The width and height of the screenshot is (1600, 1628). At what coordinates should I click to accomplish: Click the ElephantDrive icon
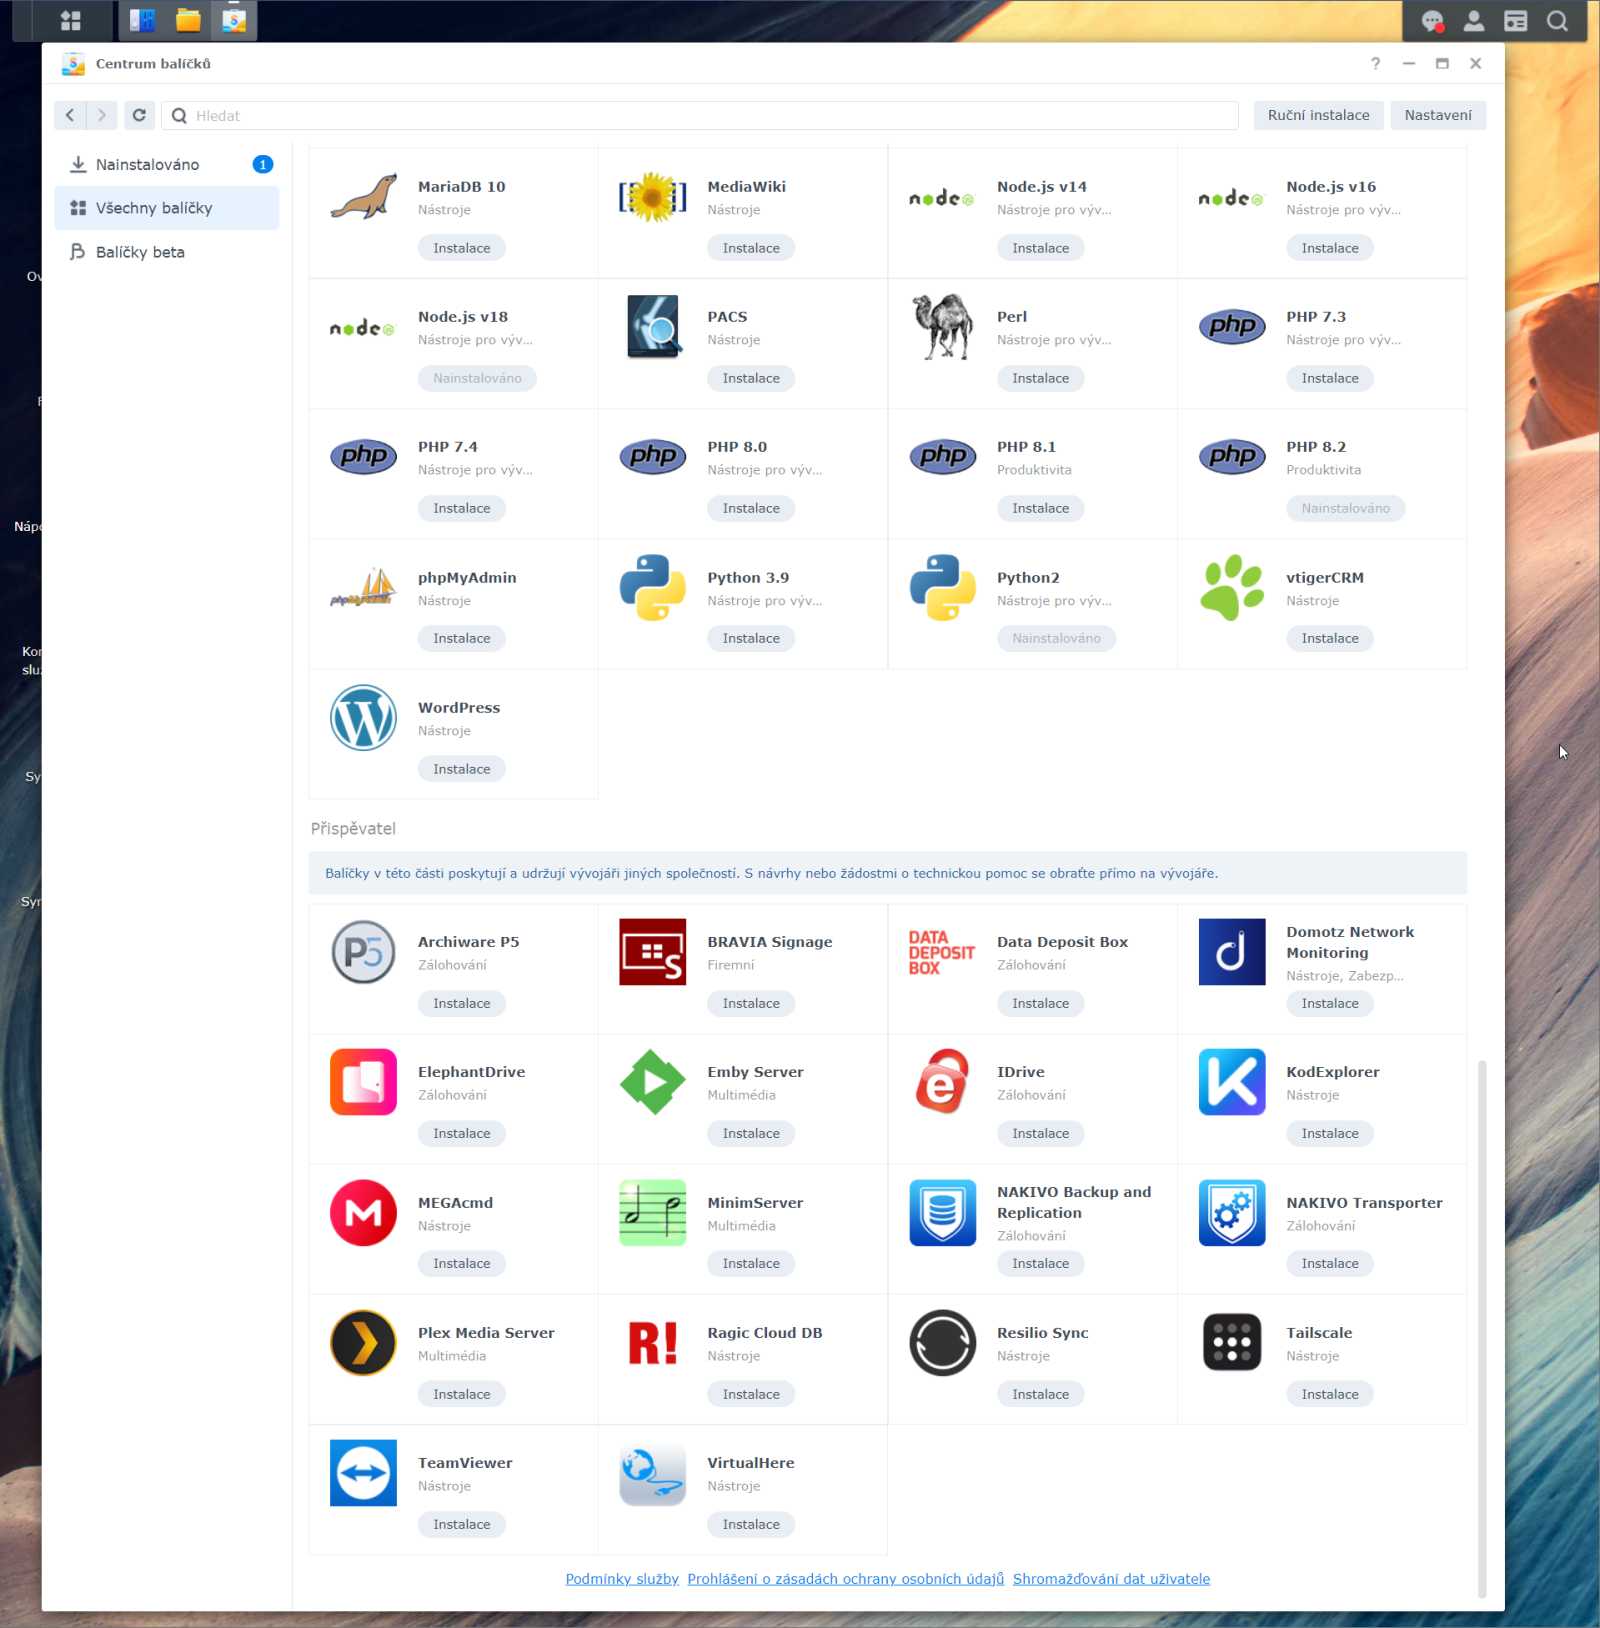click(363, 1082)
